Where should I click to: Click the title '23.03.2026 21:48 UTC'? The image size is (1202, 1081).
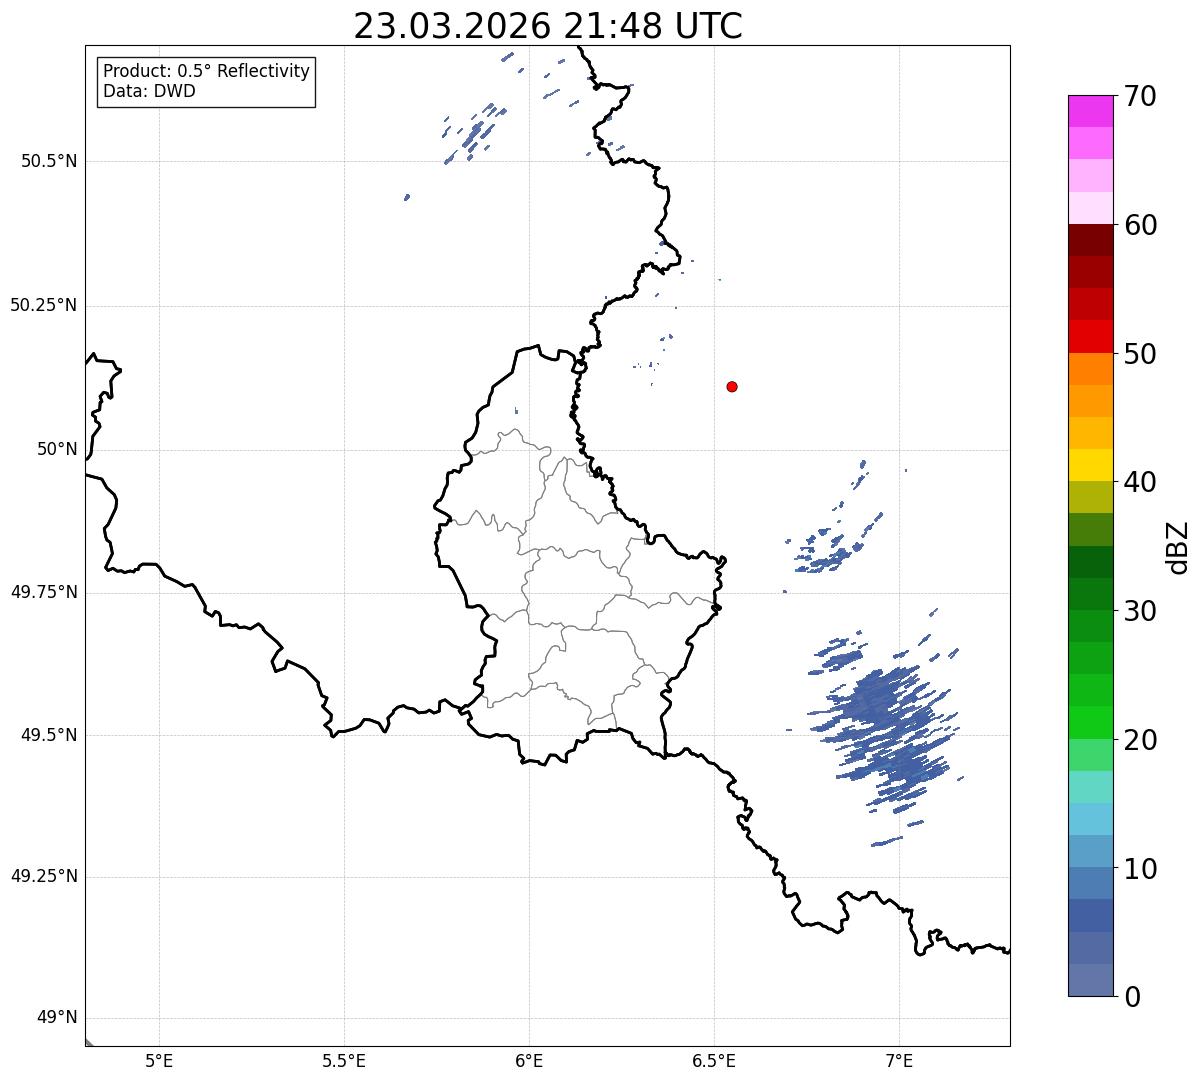(x=548, y=26)
